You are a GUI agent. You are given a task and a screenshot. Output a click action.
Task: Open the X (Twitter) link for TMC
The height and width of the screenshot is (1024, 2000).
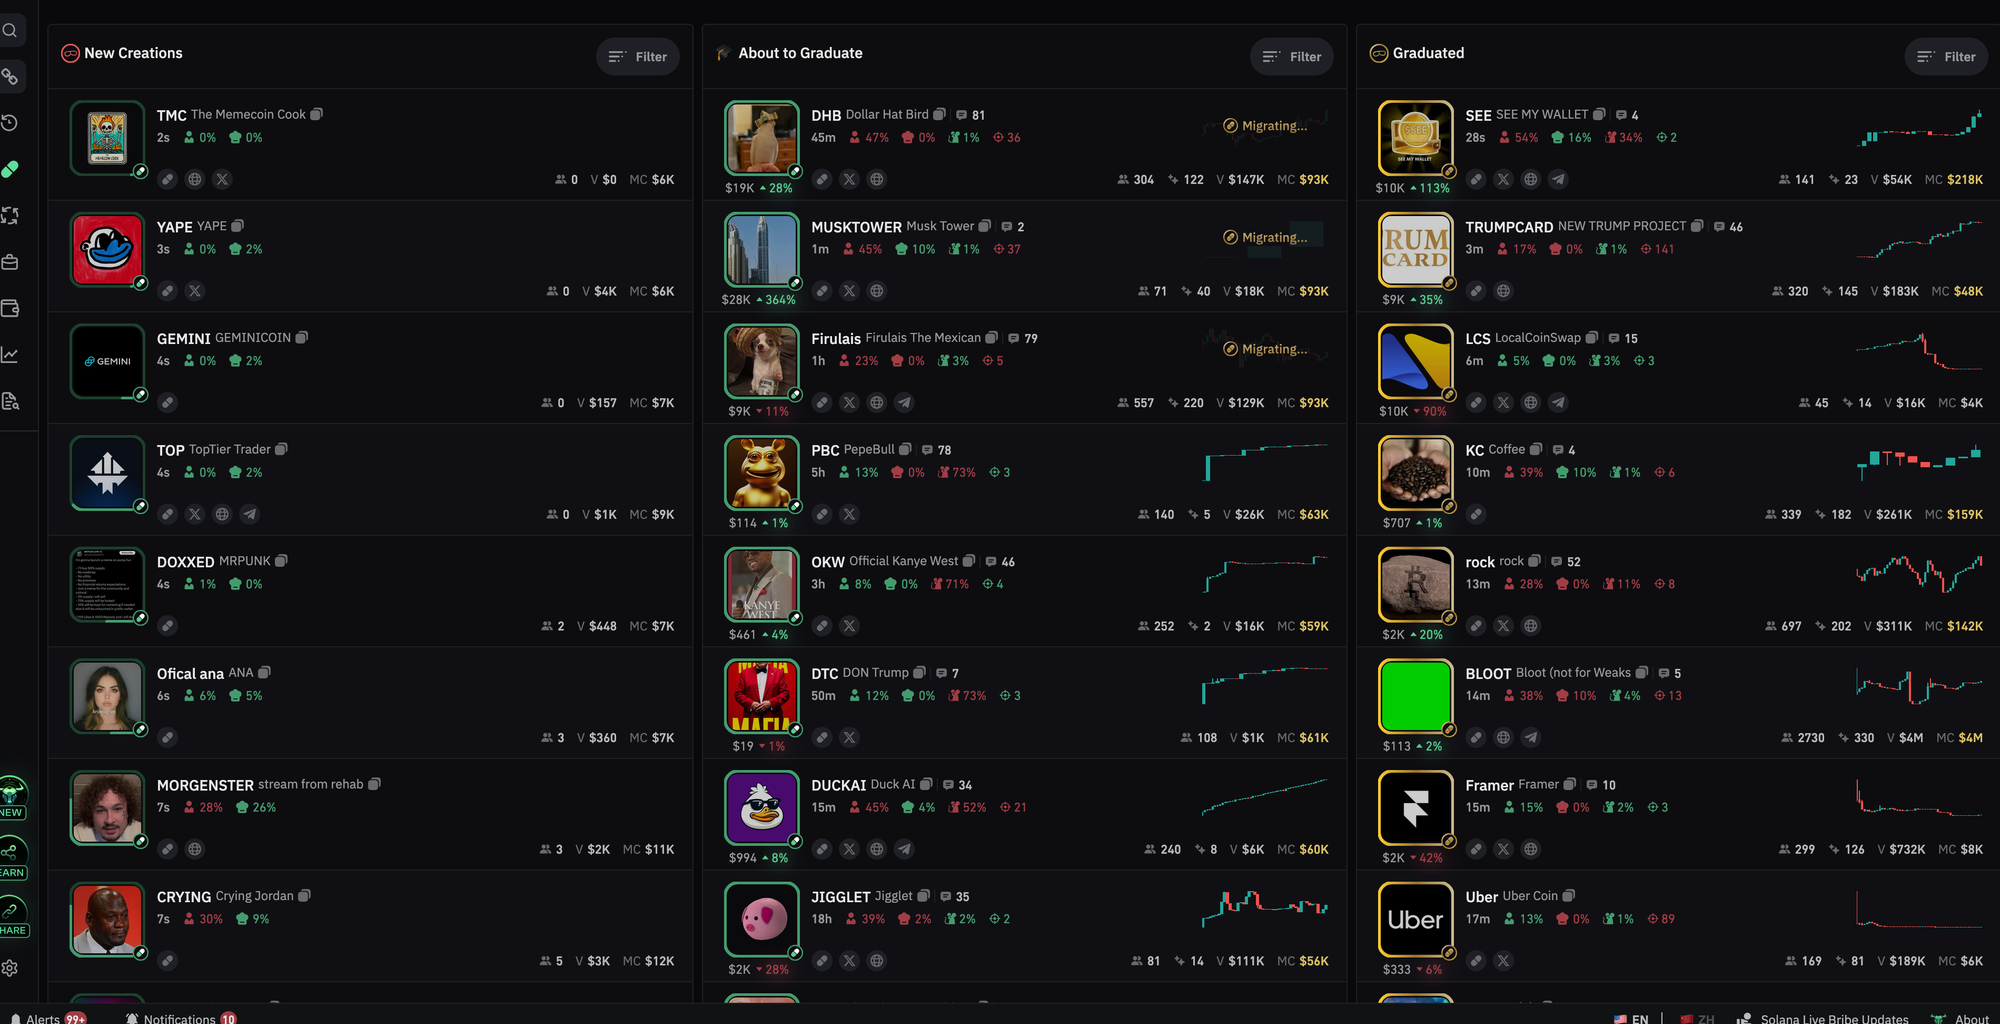tap(222, 179)
